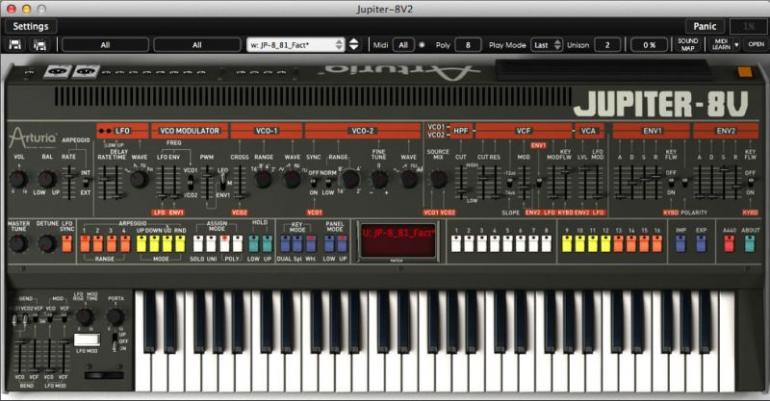Open the first All bank filter dropdown
Viewport: 770px width, 401px height.
(x=105, y=45)
